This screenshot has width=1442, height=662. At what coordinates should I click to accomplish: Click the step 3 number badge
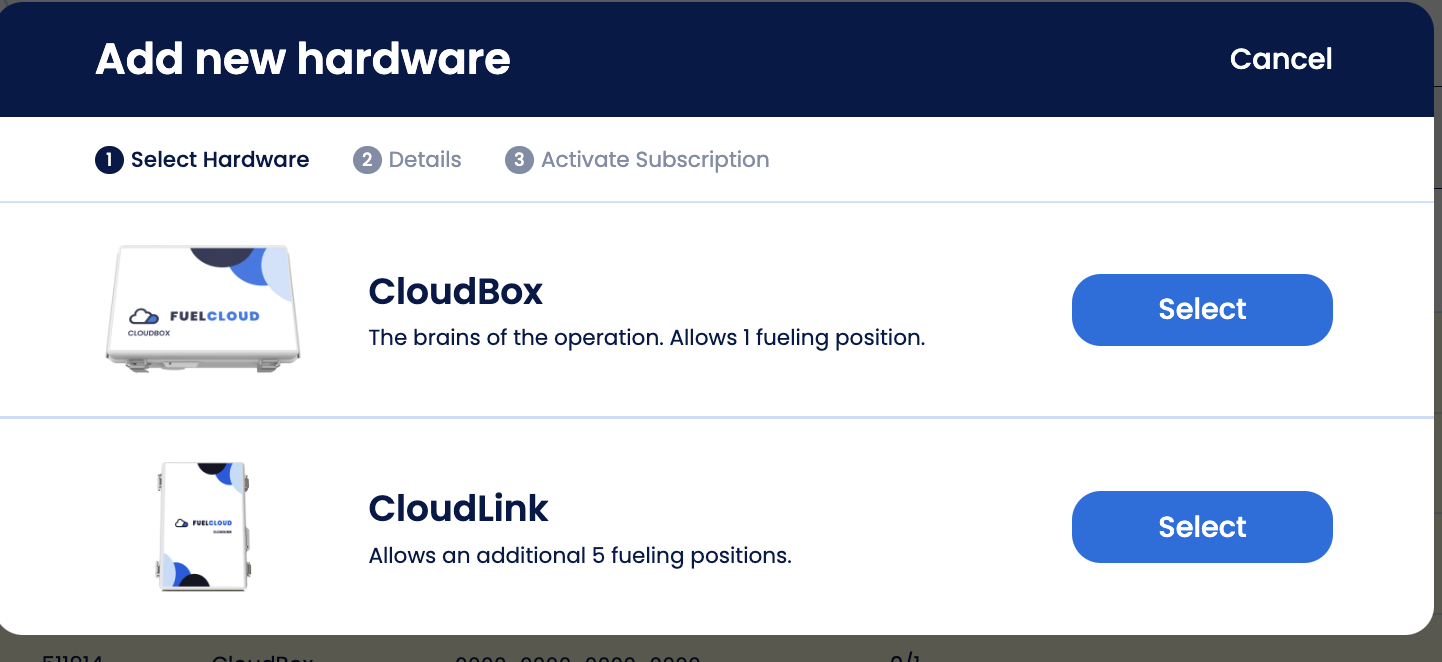click(x=519, y=160)
